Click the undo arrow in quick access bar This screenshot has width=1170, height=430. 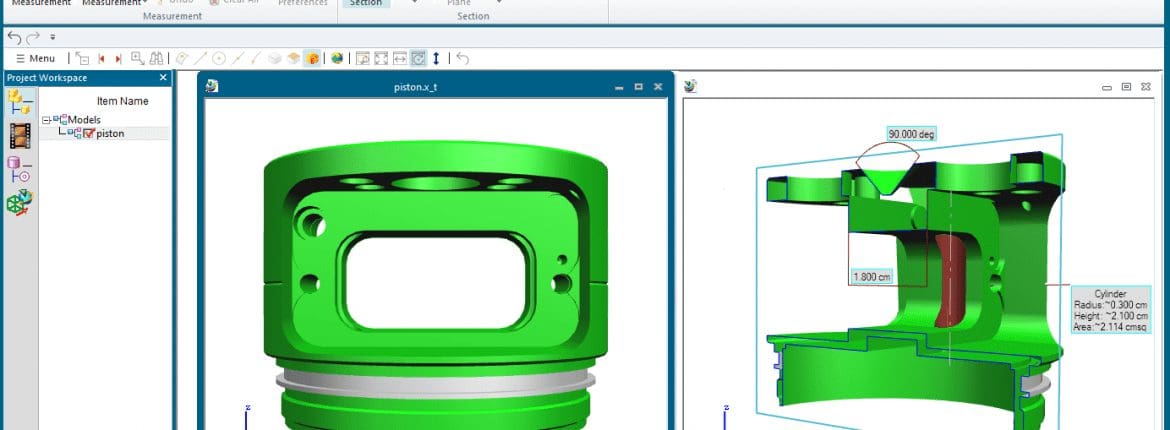coord(14,37)
